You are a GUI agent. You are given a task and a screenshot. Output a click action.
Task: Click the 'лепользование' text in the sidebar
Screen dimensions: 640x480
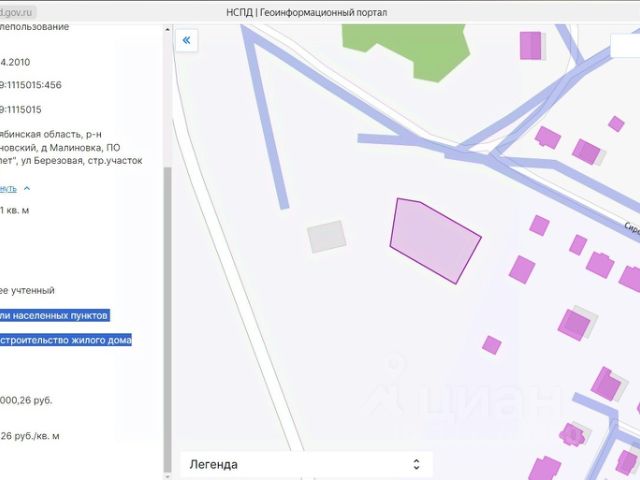[x=34, y=27]
